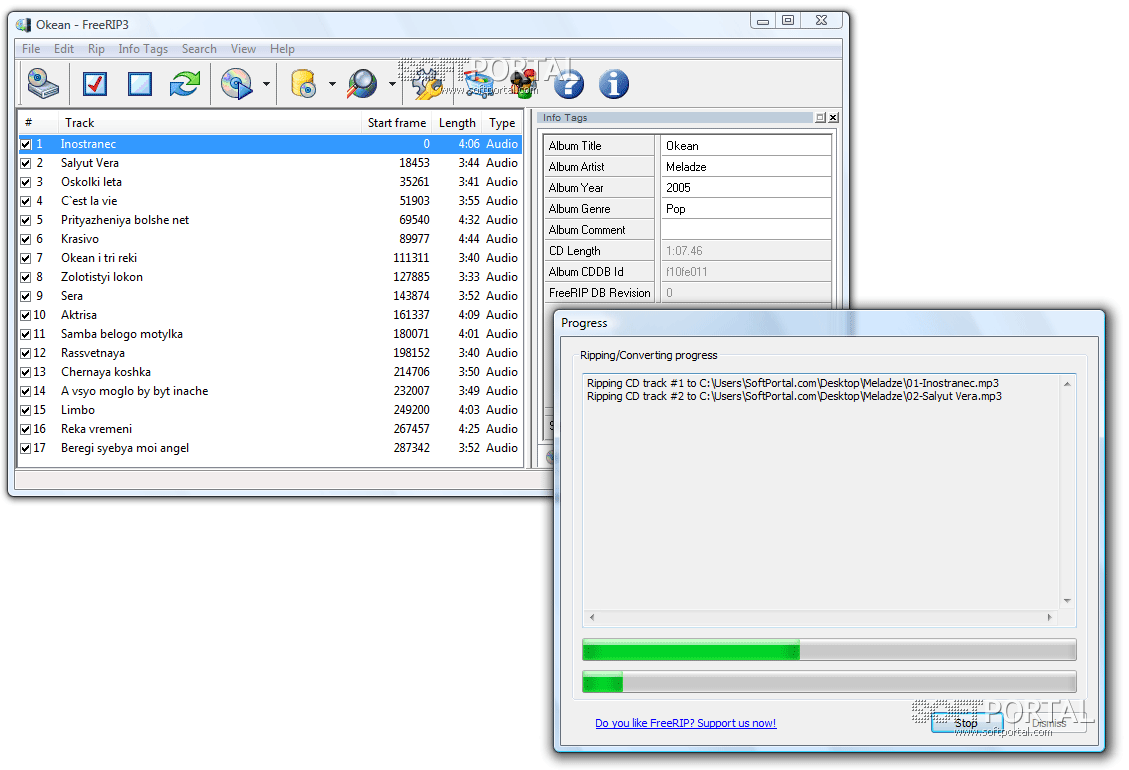
Task: Click the deselect all tracks empty box icon
Action: [x=140, y=84]
